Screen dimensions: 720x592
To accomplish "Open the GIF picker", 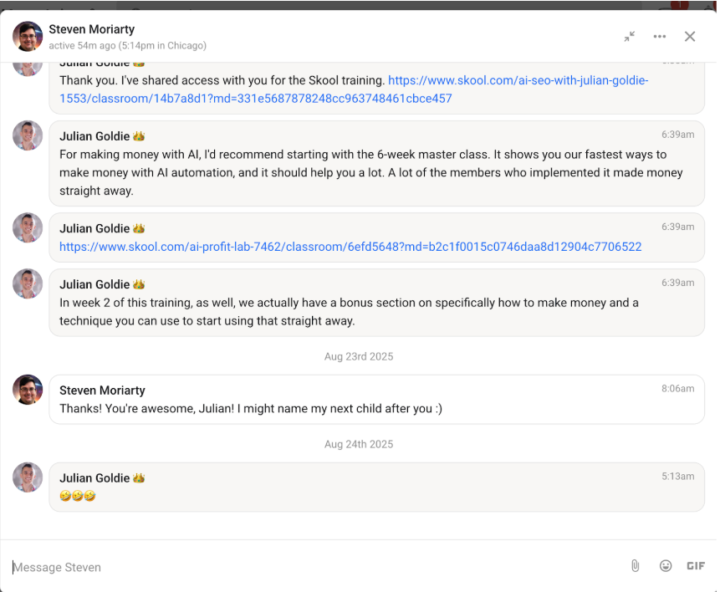I will click(x=695, y=566).
